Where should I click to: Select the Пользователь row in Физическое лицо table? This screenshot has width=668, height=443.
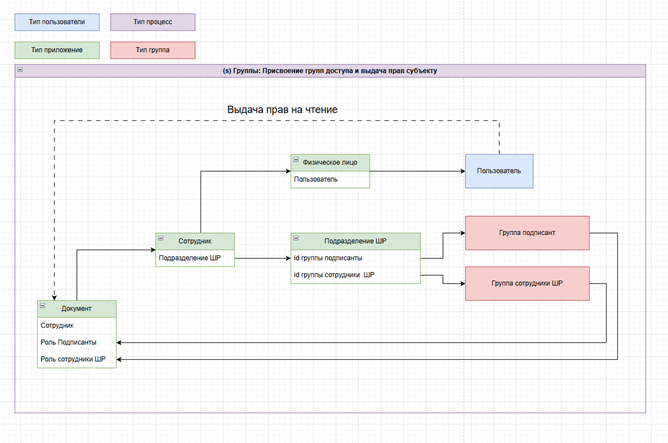tap(330, 179)
